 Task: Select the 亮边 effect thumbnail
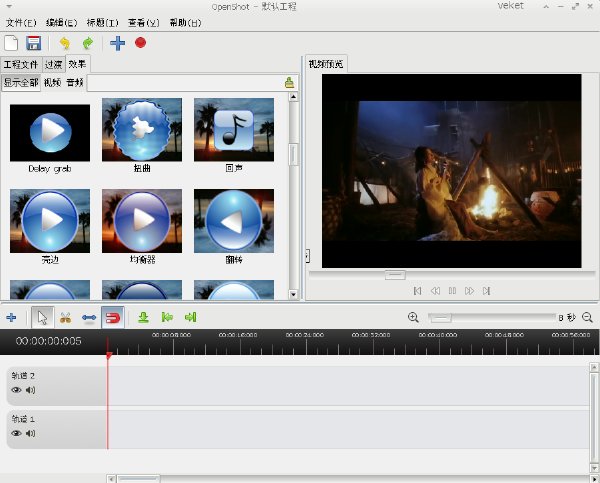point(50,221)
